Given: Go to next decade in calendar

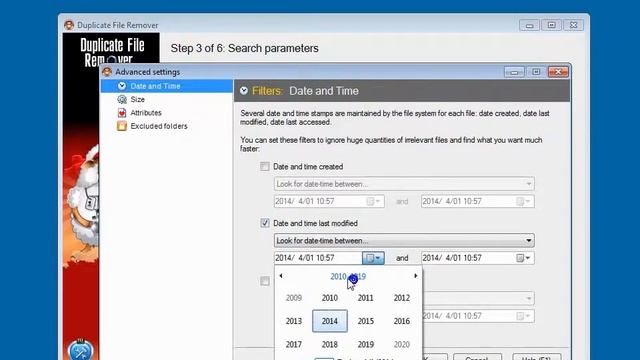Looking at the screenshot, I should 416,276.
